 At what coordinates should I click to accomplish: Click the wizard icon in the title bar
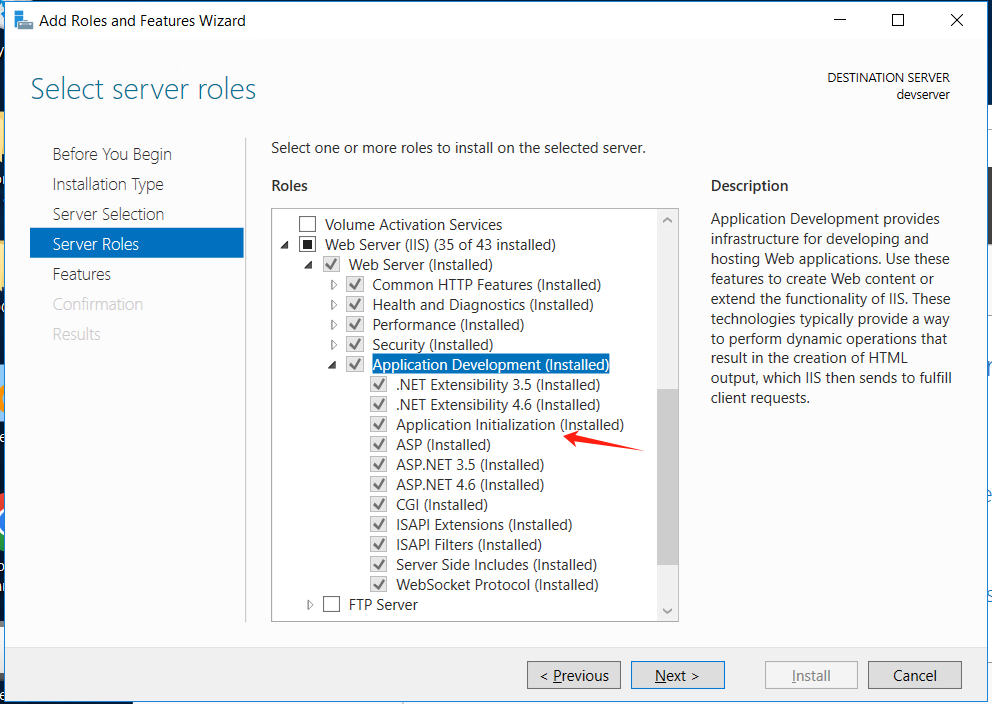[x=23, y=20]
